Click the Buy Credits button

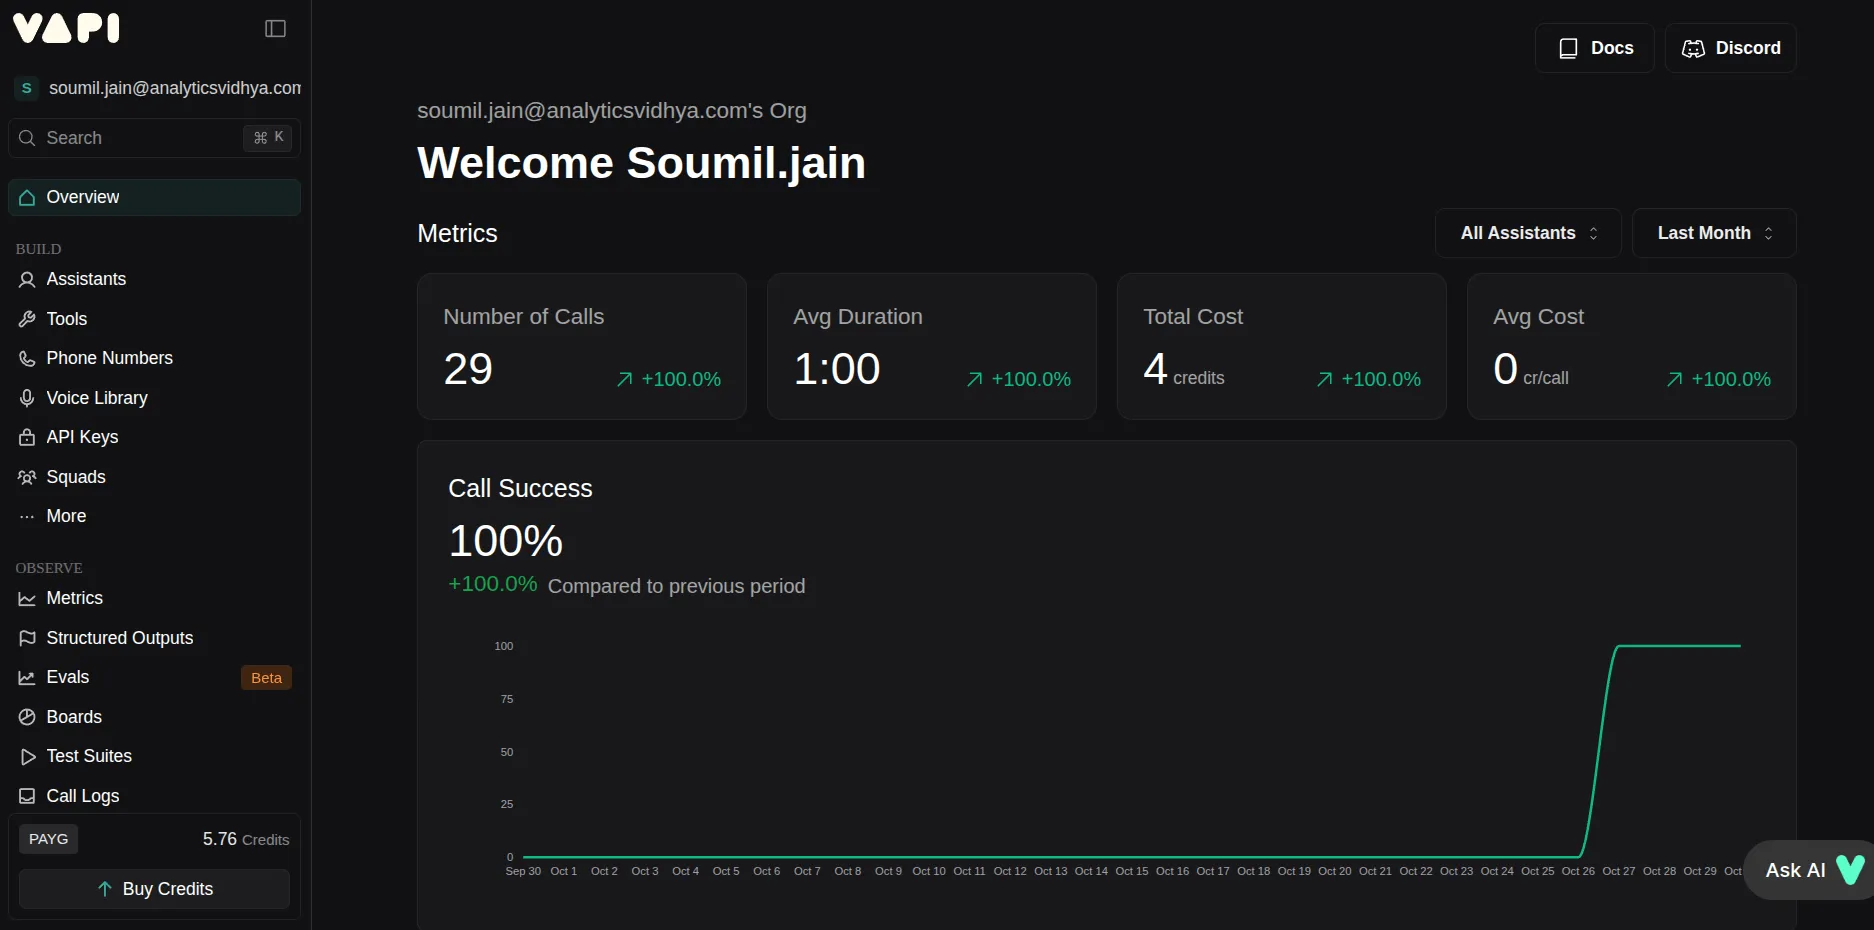coord(153,888)
